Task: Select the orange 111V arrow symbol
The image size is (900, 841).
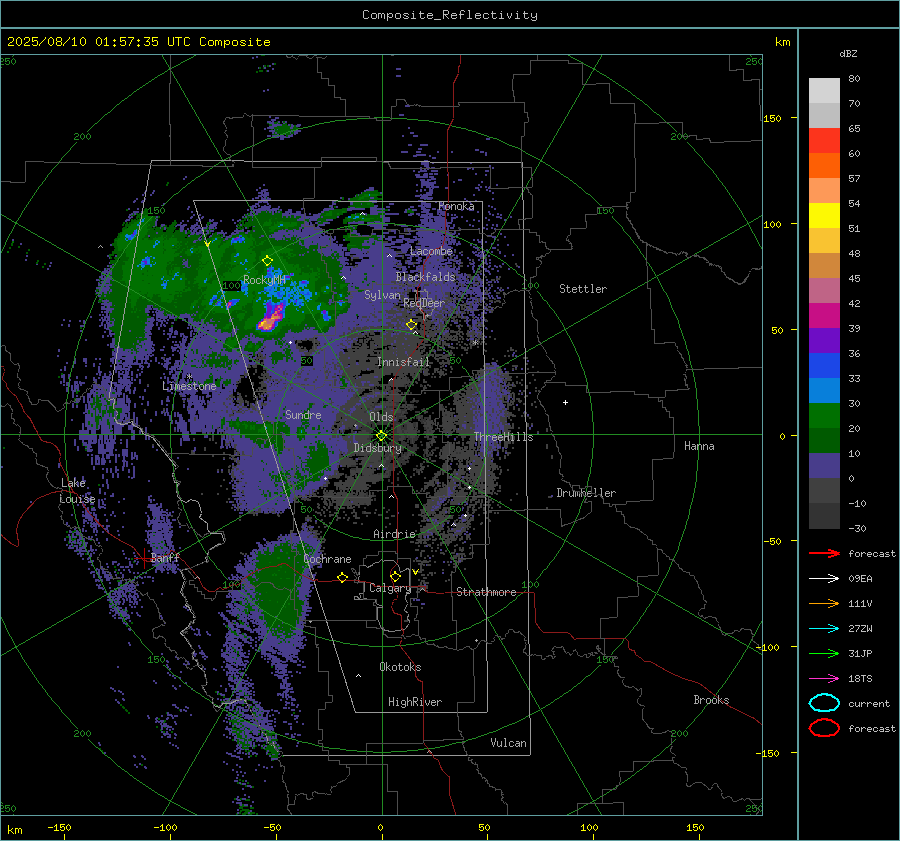Action: [x=824, y=603]
